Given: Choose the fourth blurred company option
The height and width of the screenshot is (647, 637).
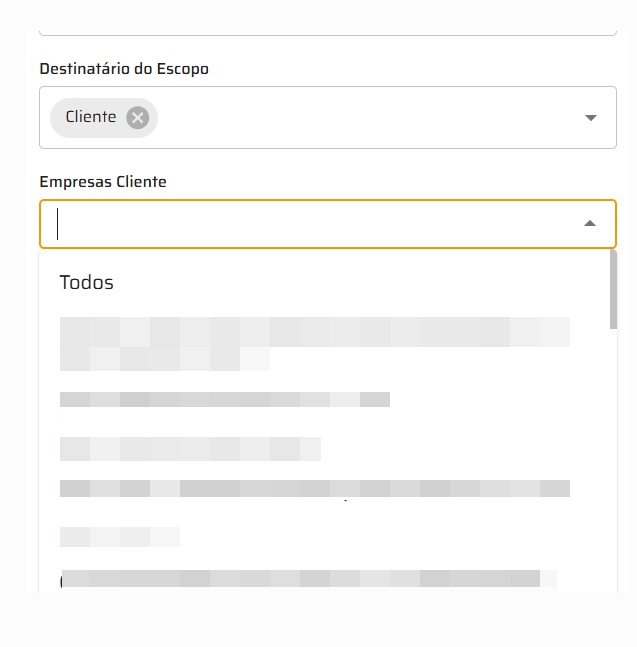Looking at the screenshot, I should click(x=314, y=489).
